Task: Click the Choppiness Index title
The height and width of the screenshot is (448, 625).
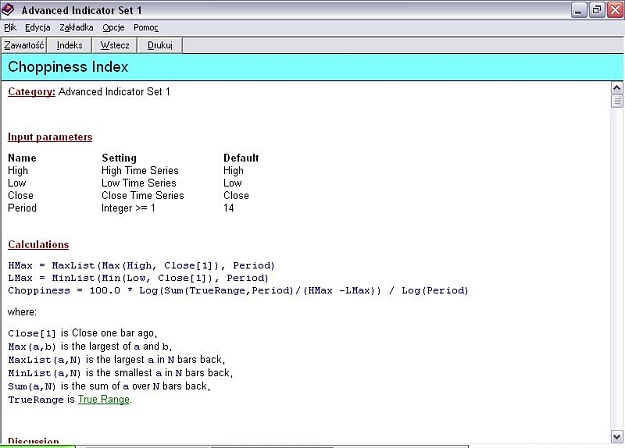Action: [x=68, y=67]
